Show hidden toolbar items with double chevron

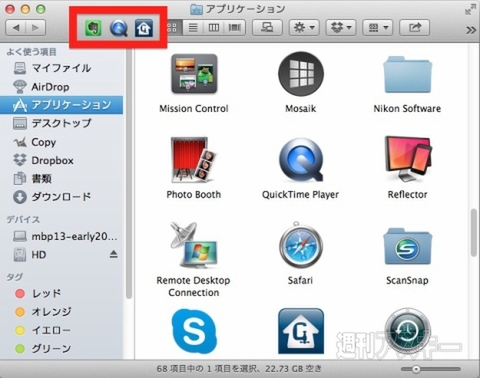[x=471, y=30]
